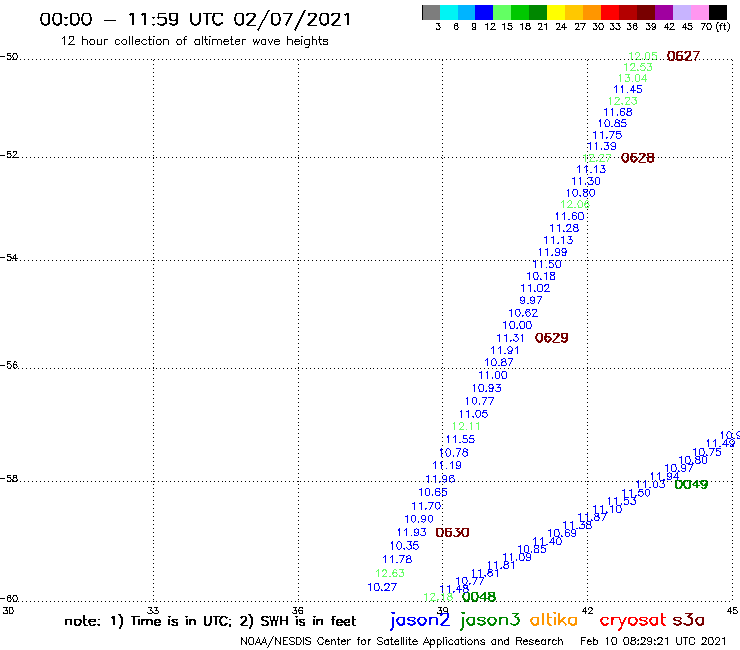
Task: Click the 12.27 wave height value
Action: tap(597, 158)
